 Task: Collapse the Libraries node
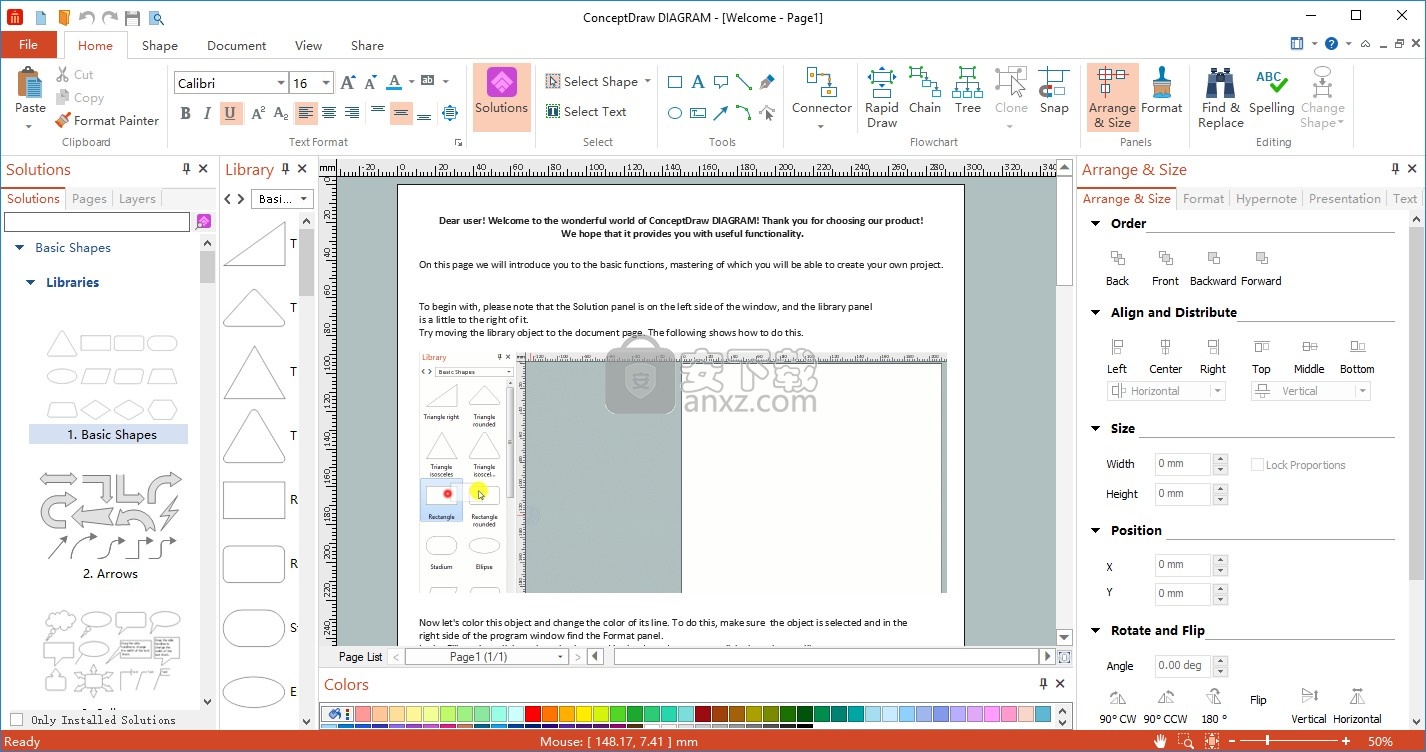coord(30,283)
